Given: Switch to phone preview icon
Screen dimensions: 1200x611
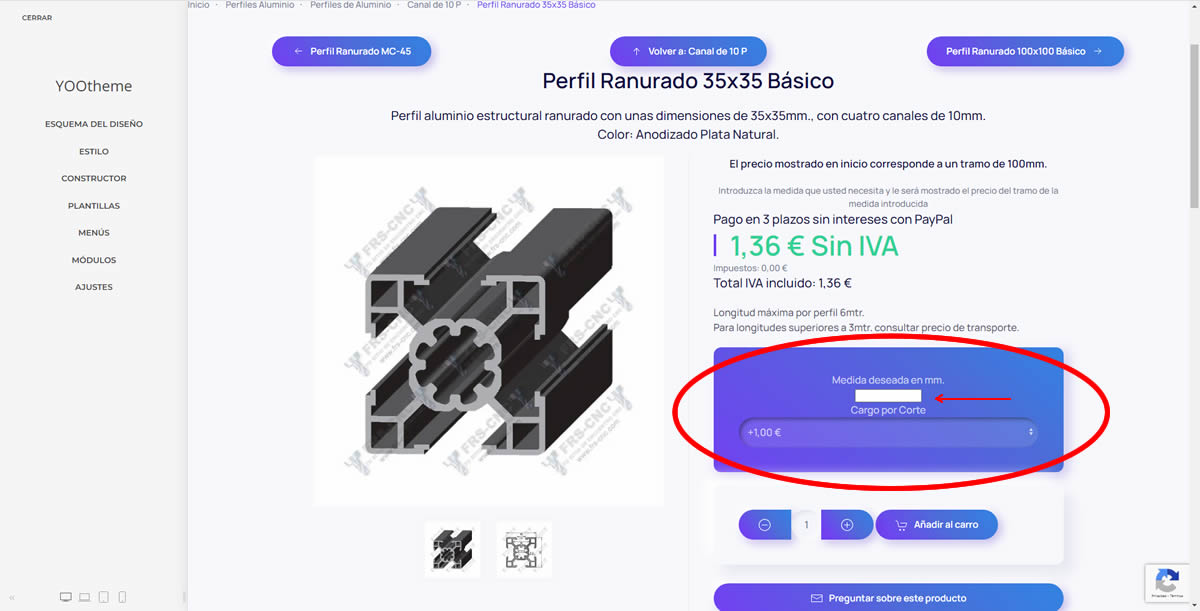Looking at the screenshot, I should pyautogui.click(x=122, y=597).
